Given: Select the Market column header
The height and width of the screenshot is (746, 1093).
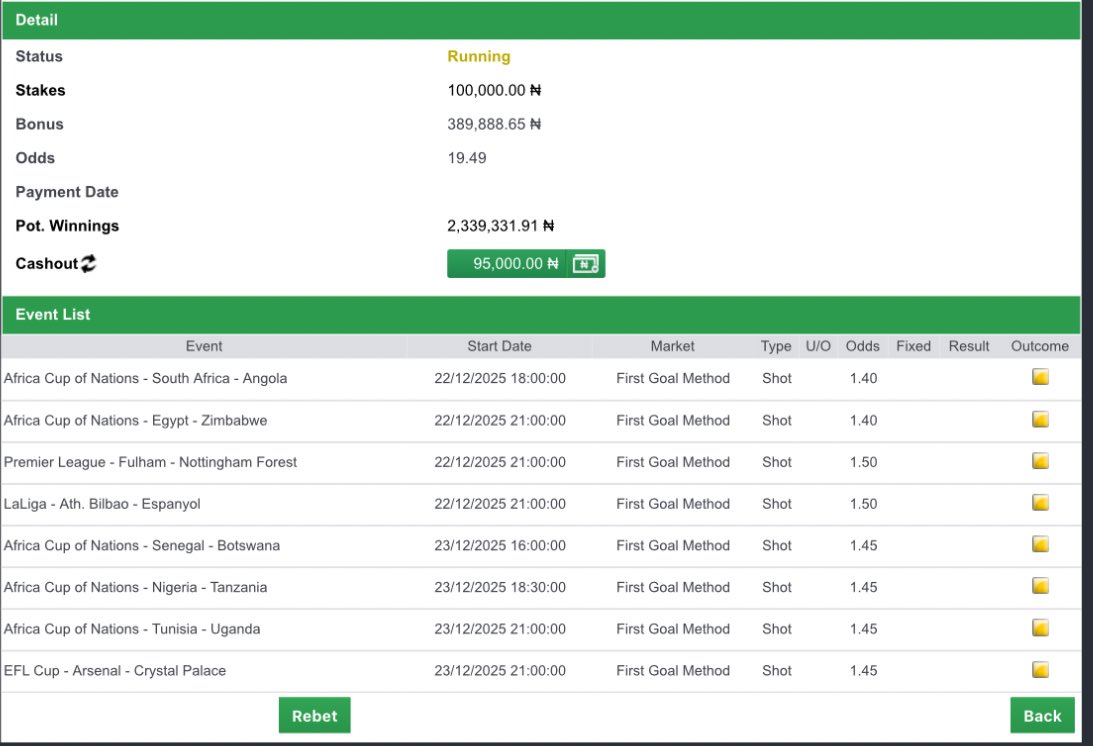Looking at the screenshot, I should coord(672,346).
